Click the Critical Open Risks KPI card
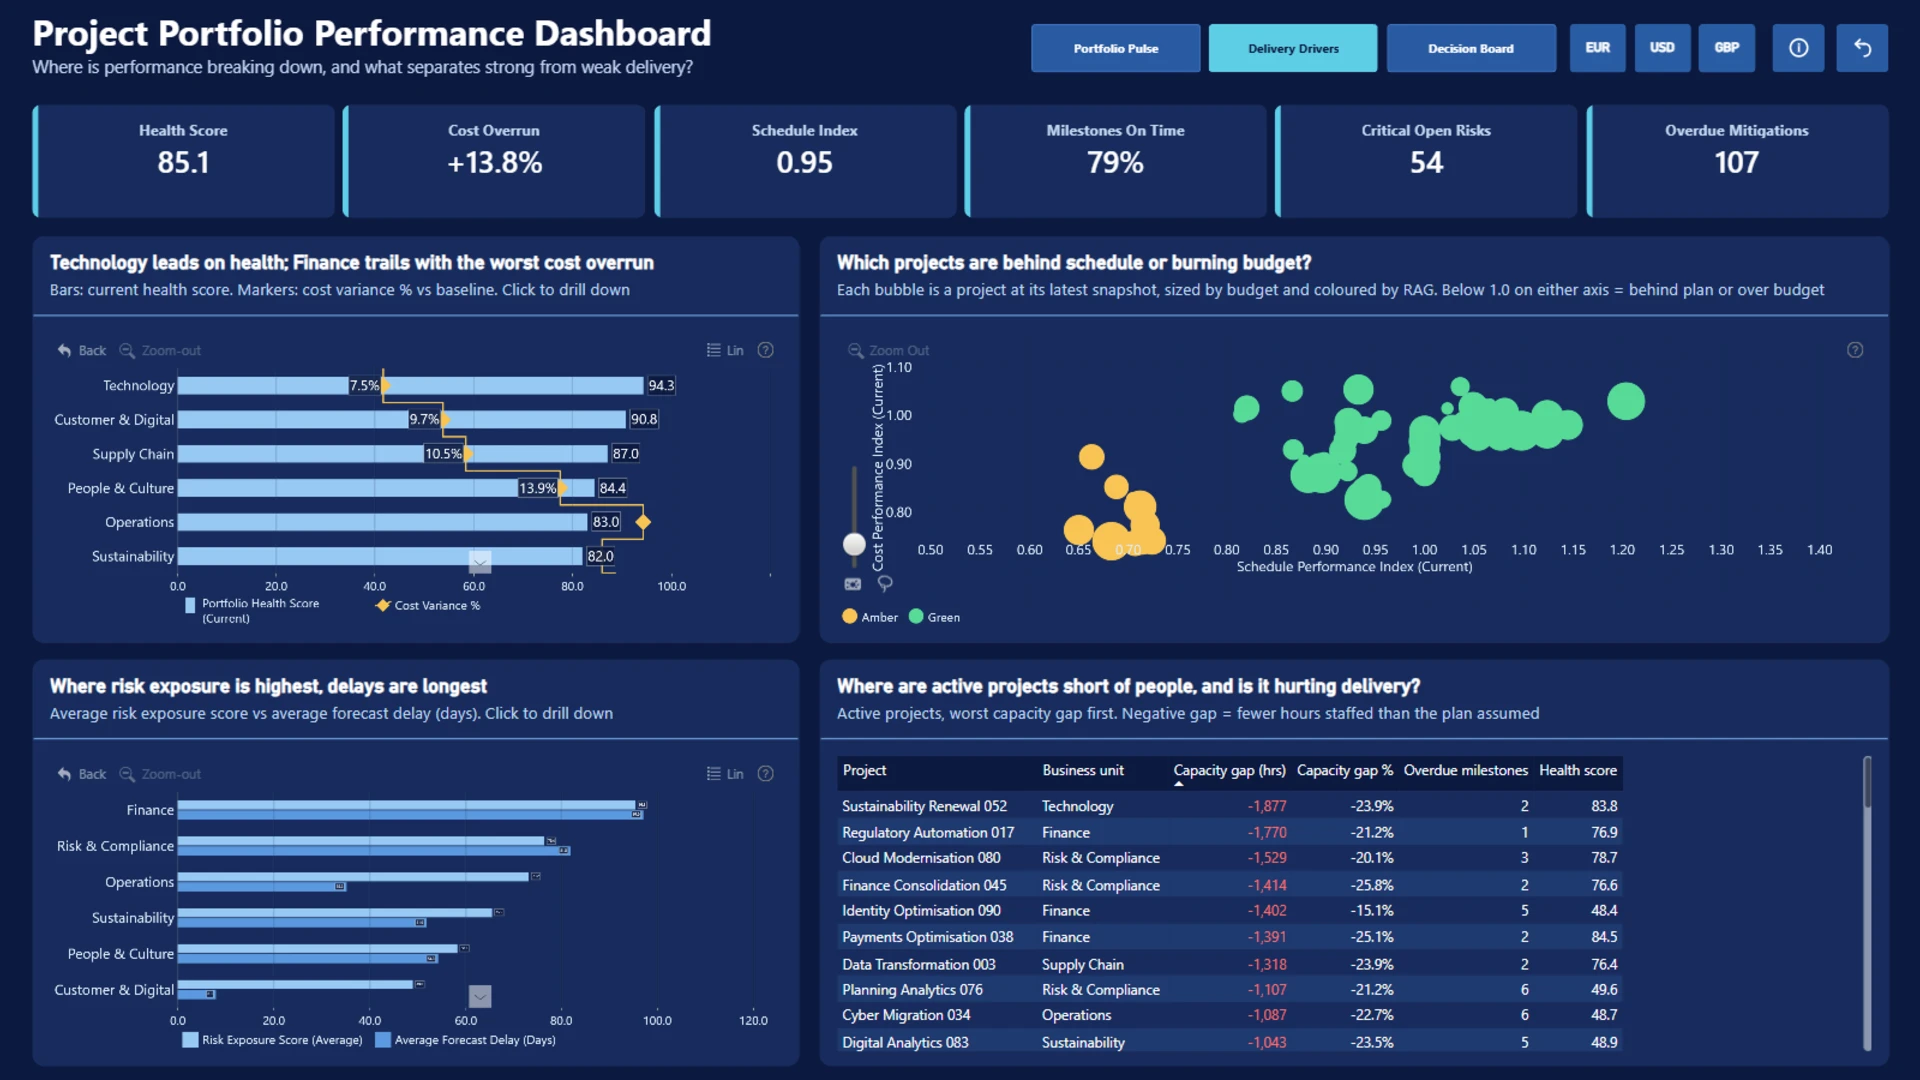1920x1080 pixels. (x=1426, y=161)
